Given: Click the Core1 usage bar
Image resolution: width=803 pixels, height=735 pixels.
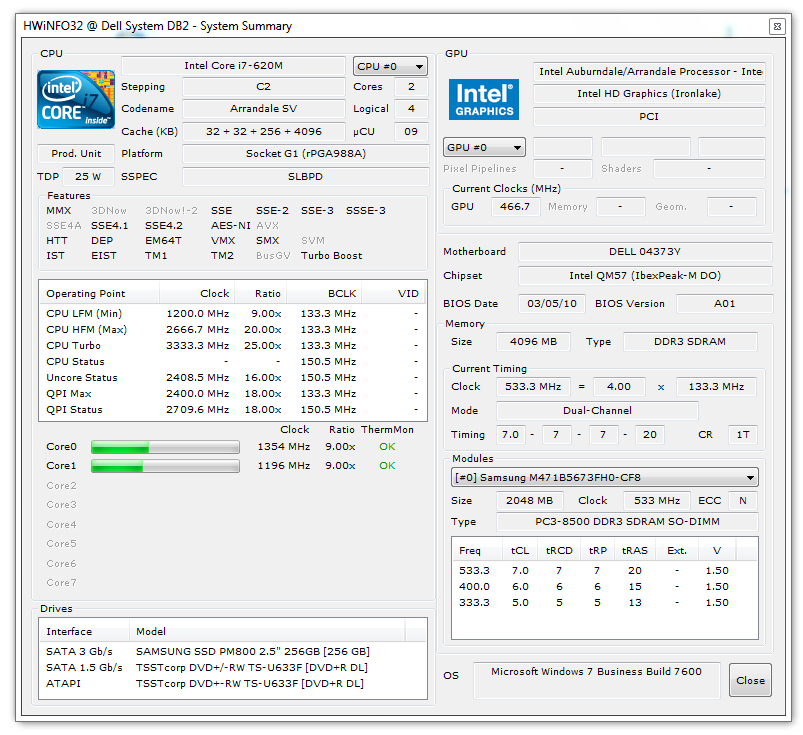Looking at the screenshot, I should coord(165,466).
